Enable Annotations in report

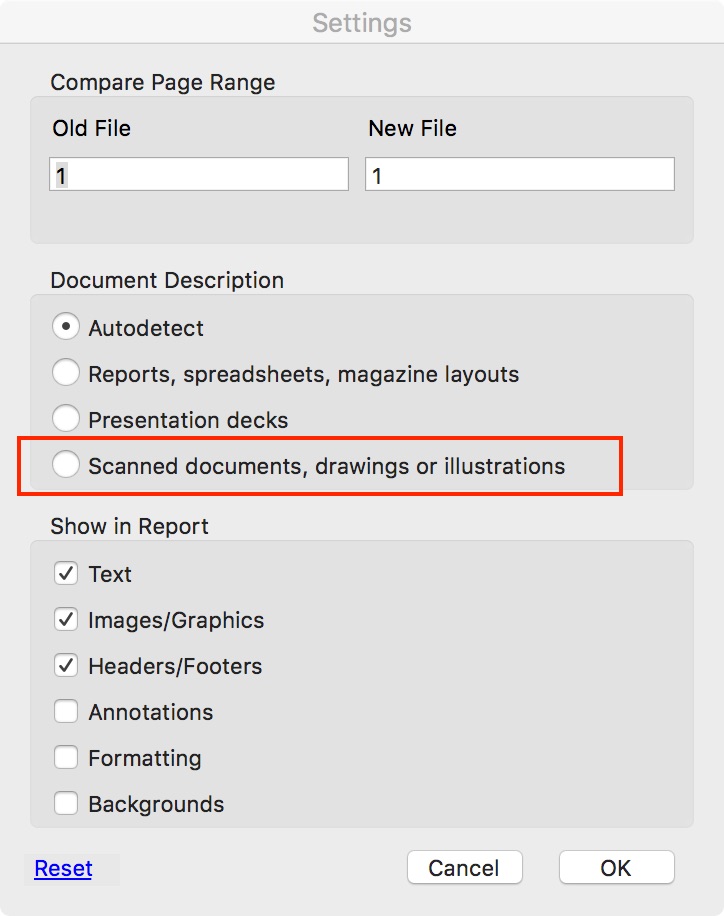66,712
